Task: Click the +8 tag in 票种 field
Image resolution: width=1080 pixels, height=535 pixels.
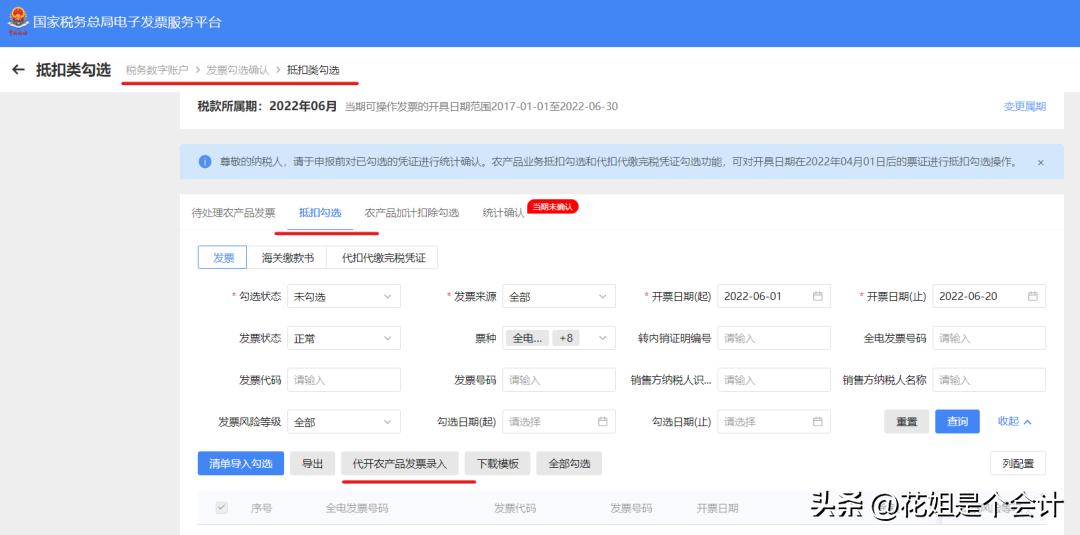Action: [565, 338]
